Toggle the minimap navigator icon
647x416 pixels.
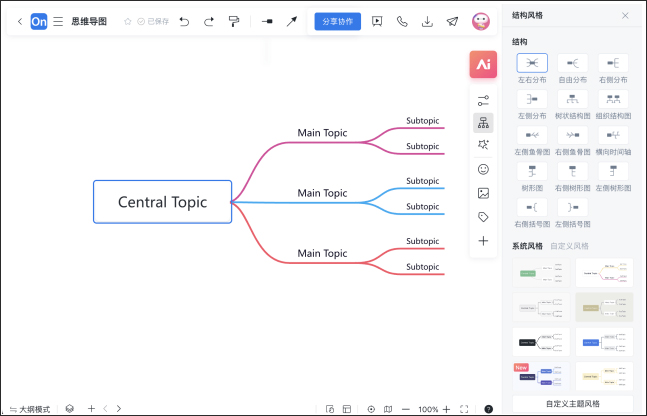388,409
